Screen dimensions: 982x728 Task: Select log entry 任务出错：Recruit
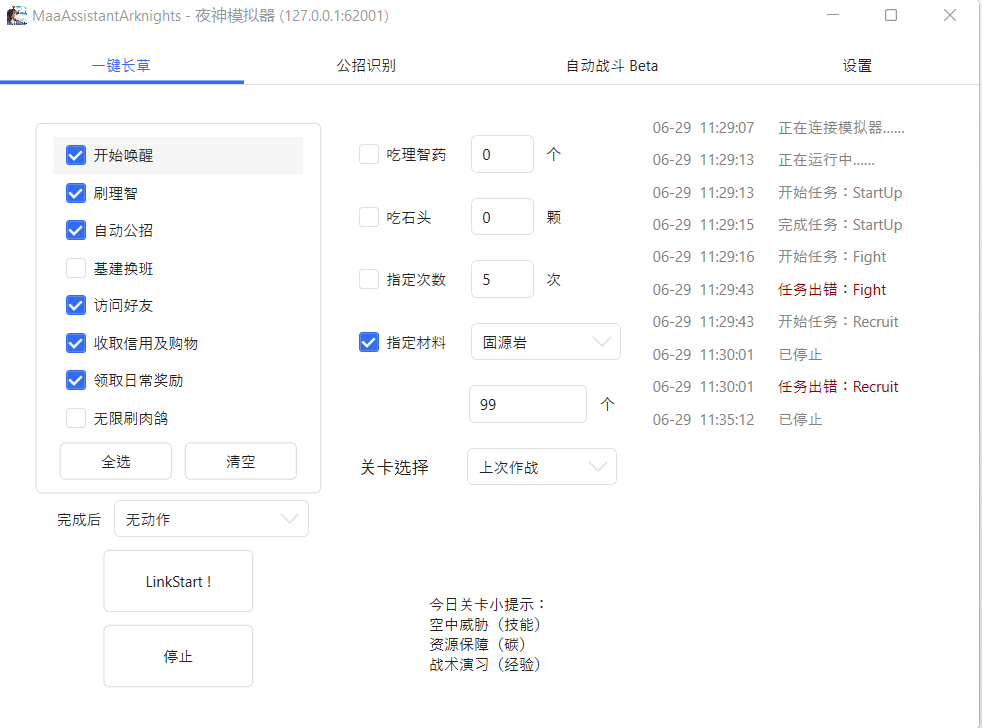(838, 387)
